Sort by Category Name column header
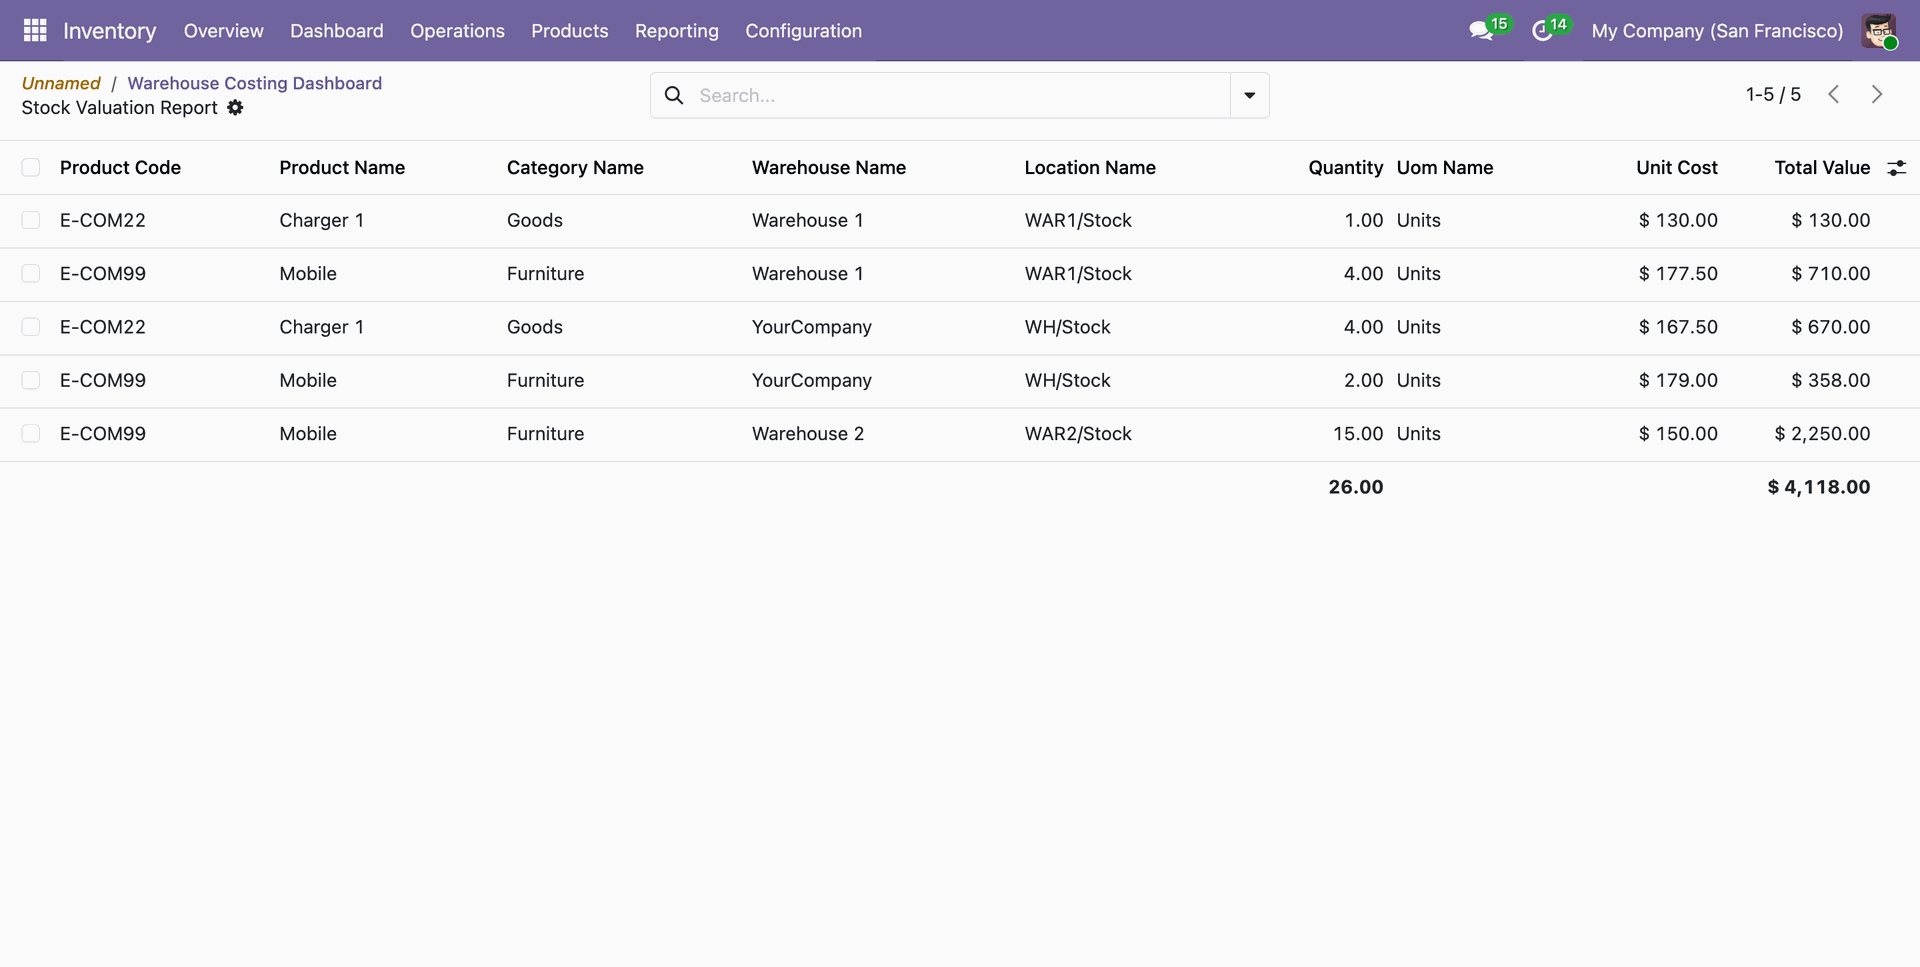 point(575,167)
